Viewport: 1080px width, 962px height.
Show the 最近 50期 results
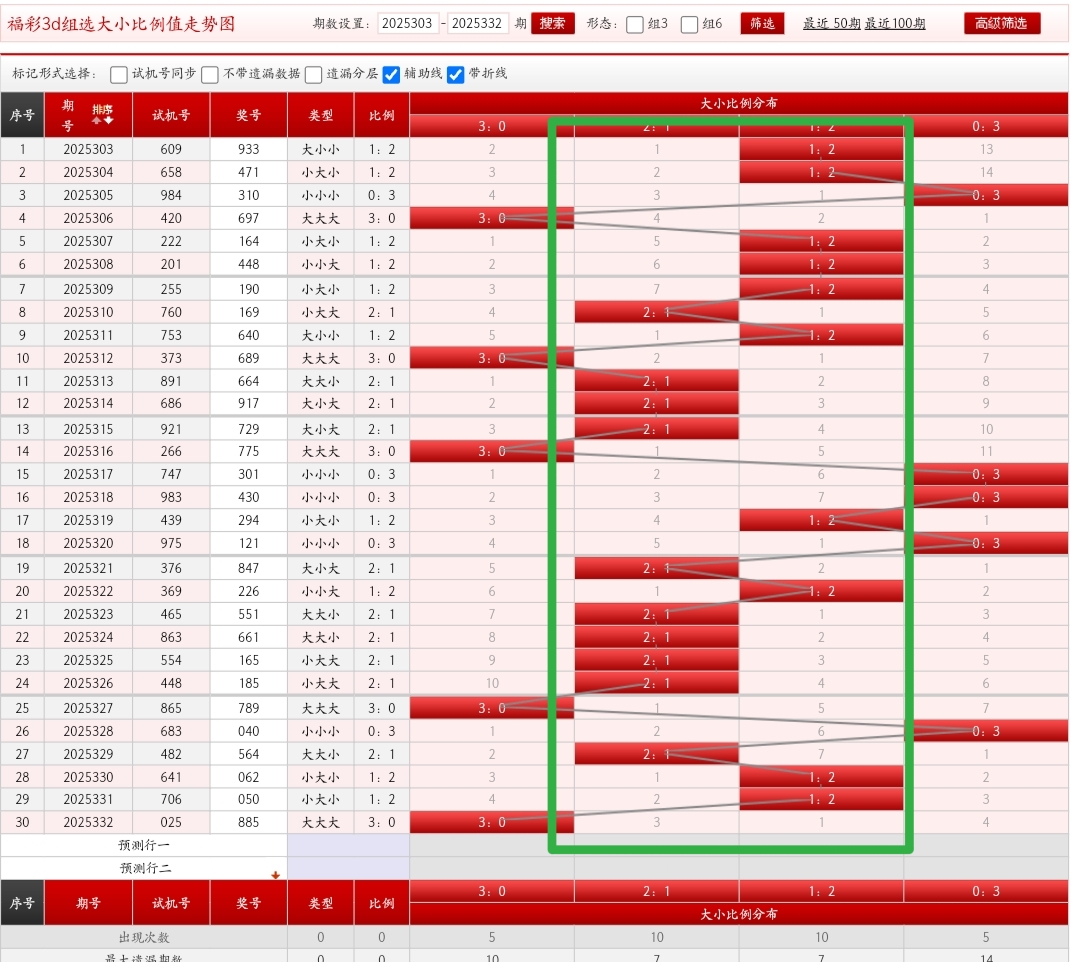tap(831, 23)
